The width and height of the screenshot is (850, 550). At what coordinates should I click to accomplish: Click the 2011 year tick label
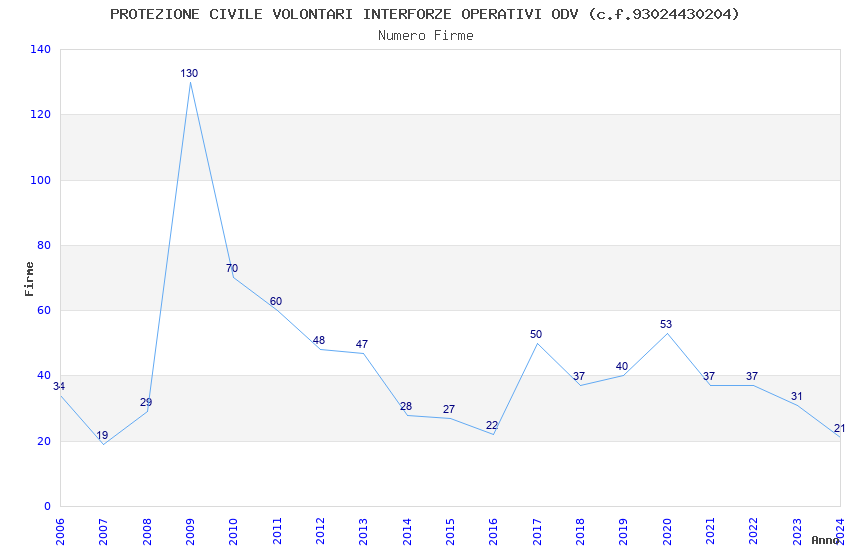click(276, 531)
